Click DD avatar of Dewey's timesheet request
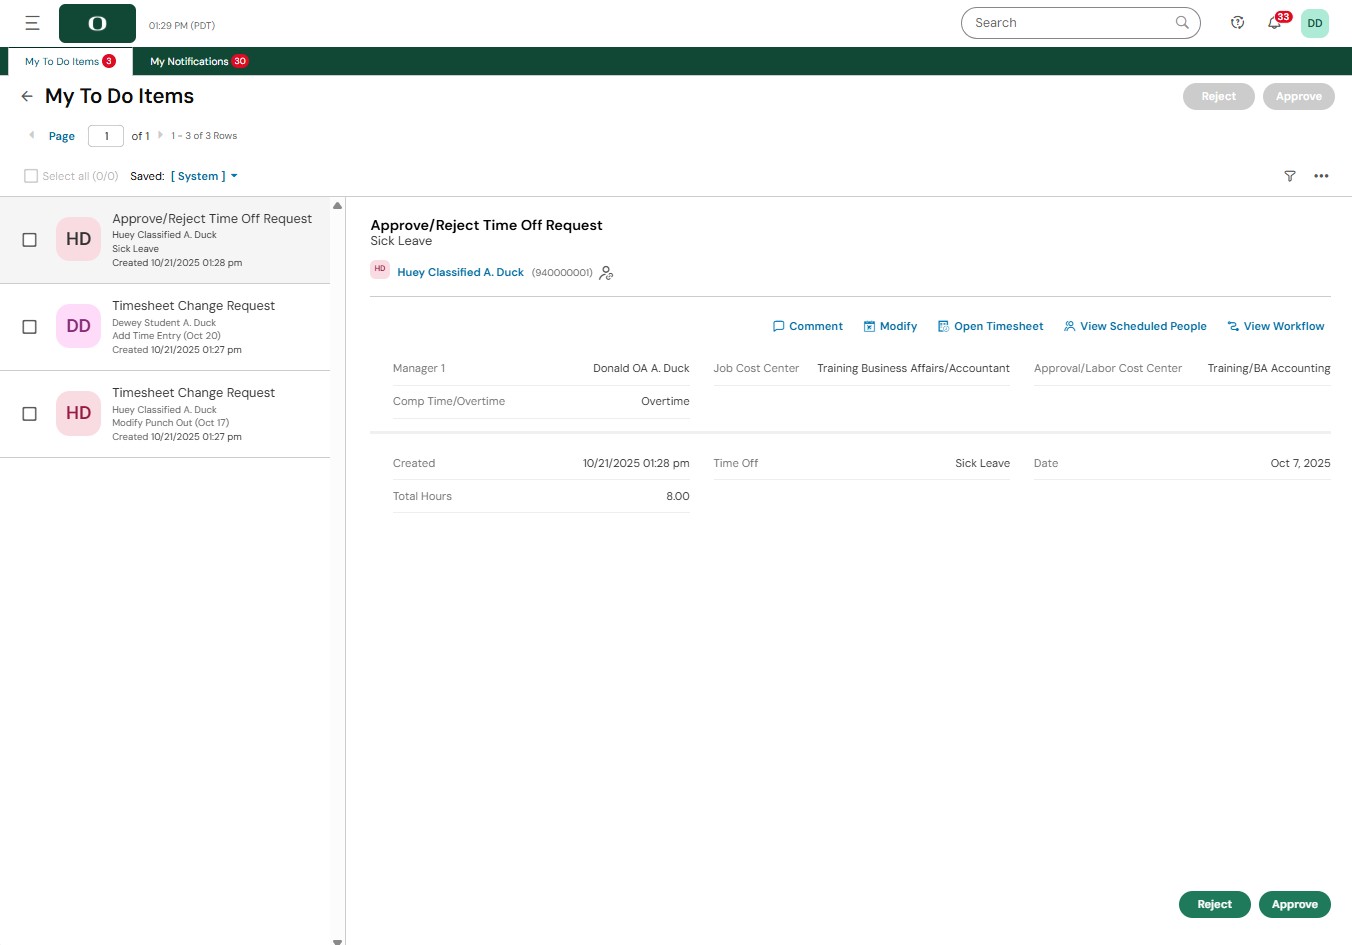The width and height of the screenshot is (1352, 945). pyautogui.click(x=78, y=326)
